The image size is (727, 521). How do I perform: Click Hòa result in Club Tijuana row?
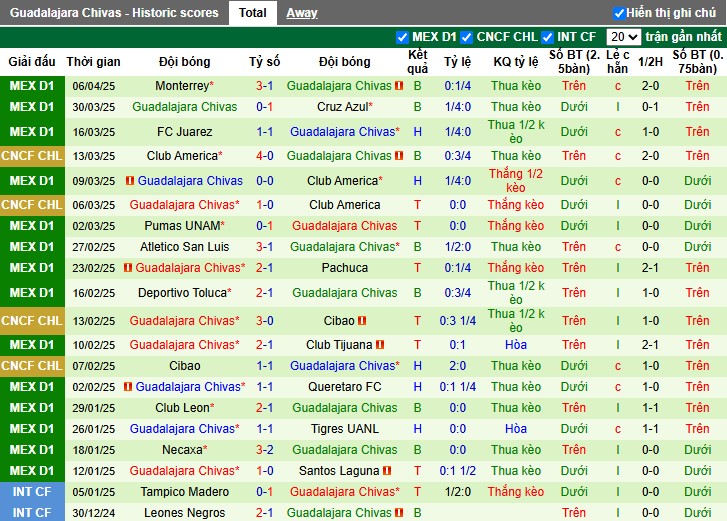pyautogui.click(x=516, y=345)
